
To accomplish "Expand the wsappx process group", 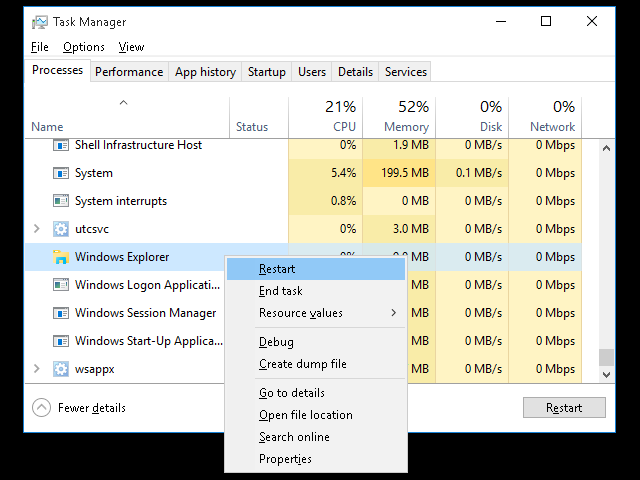I will click(x=37, y=369).
